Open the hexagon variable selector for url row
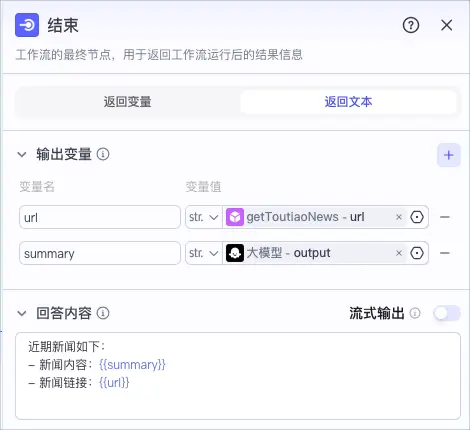 click(417, 217)
